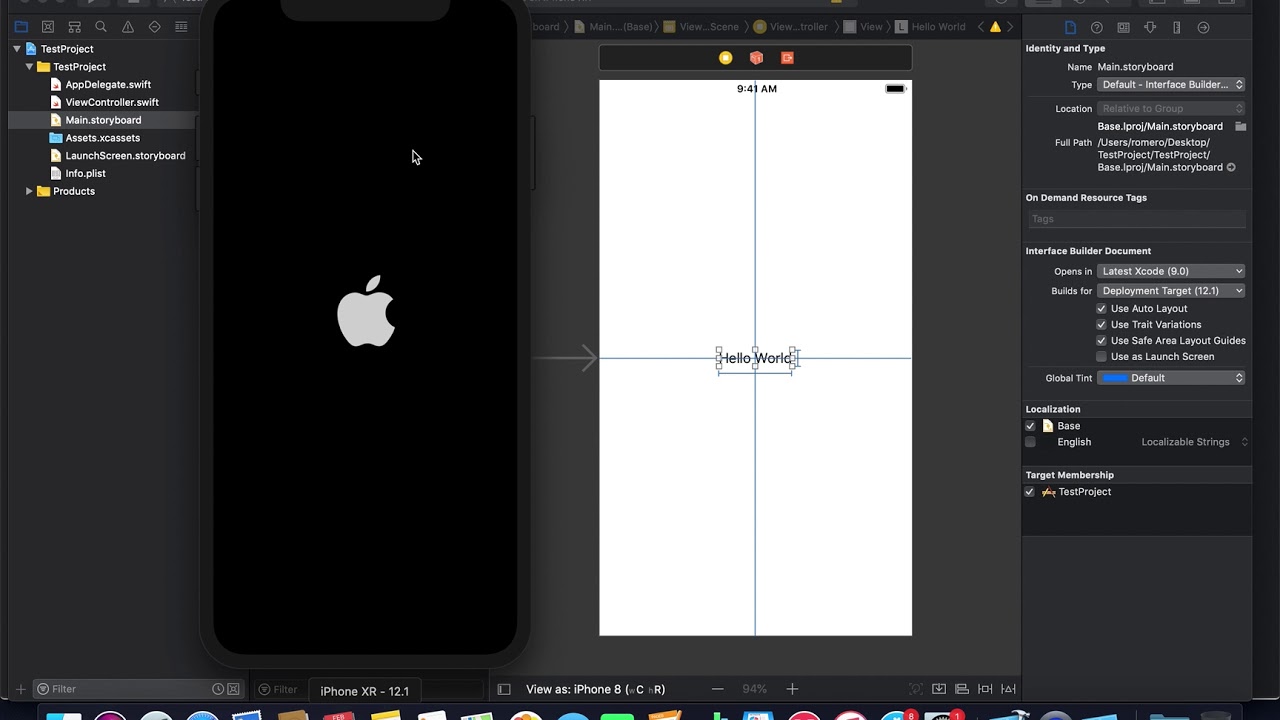The width and height of the screenshot is (1280, 720).
Task: Show the Identity inspector
Action: pyautogui.click(x=1123, y=27)
